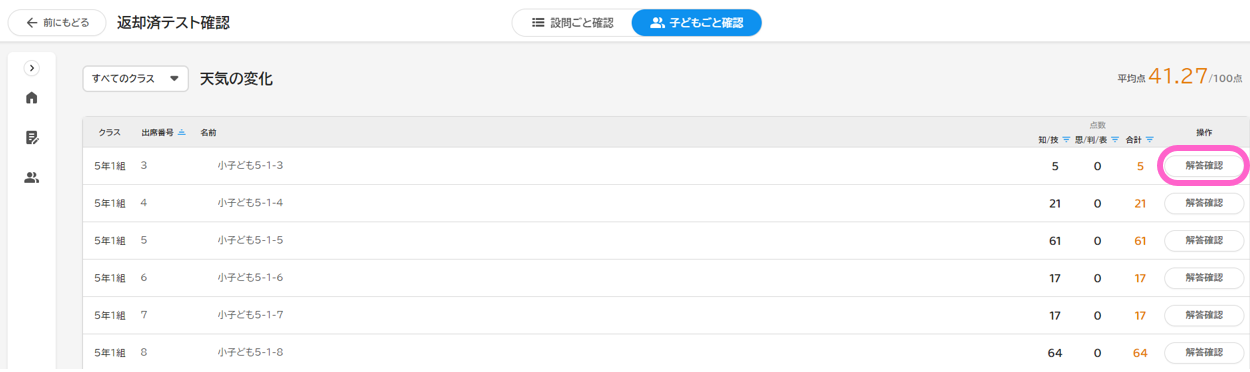Open 解答確認 for 小子ども5-1-3
This screenshot has height=372, width=1250.
[1204, 166]
